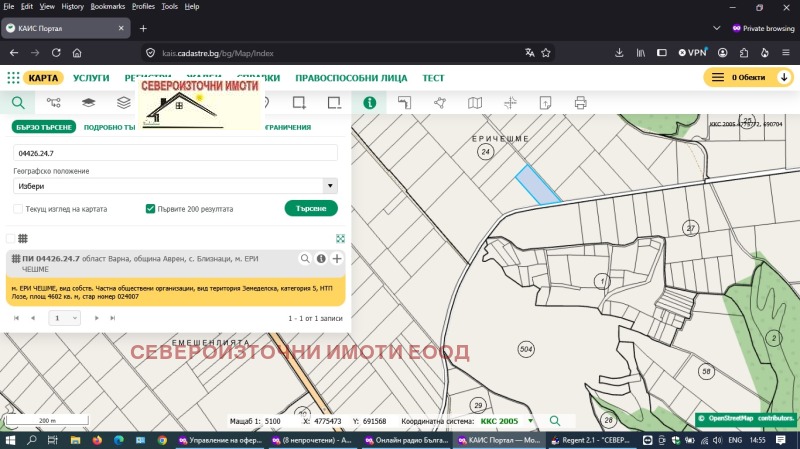Zoom to all results extent icon
This screenshot has height=449, width=800.
(x=340, y=238)
